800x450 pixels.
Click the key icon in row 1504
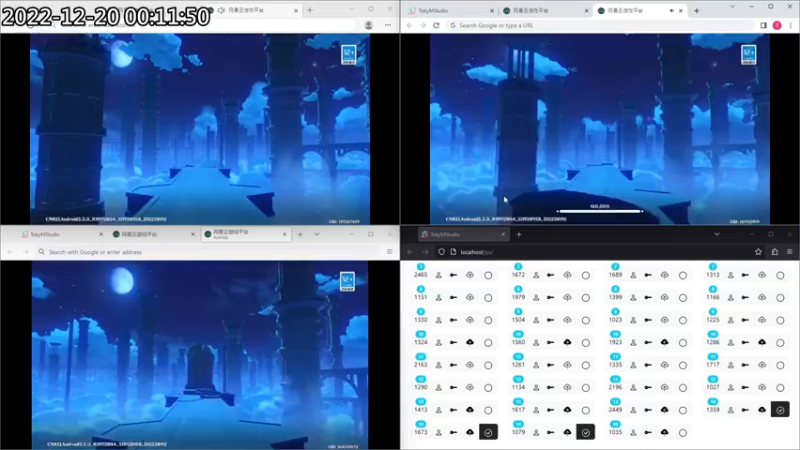551,320
